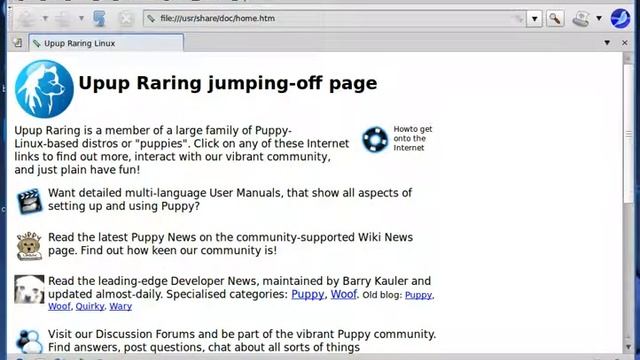Click the vertical scrollbar thumb
The width and height of the screenshot is (640, 360).
(x=628, y=134)
